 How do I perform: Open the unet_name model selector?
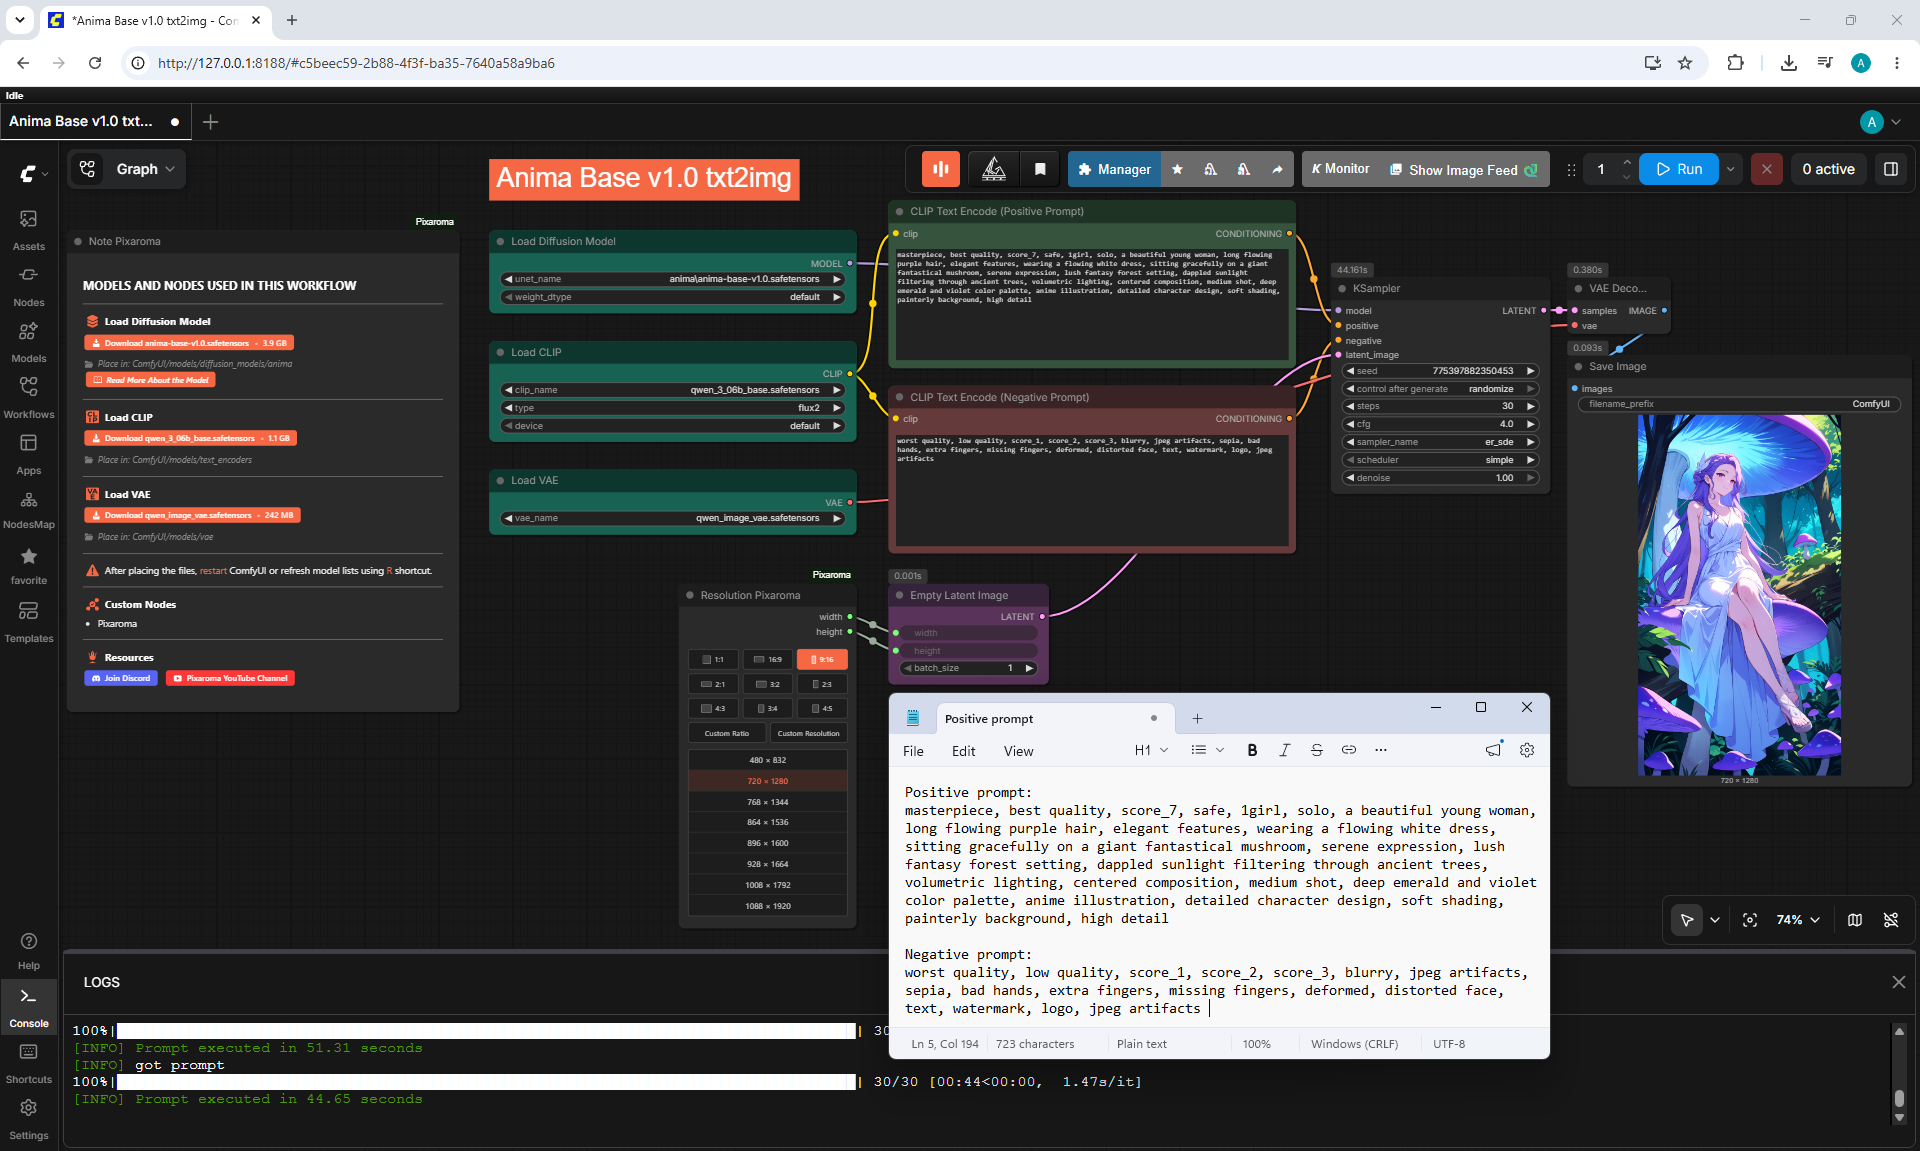673,279
